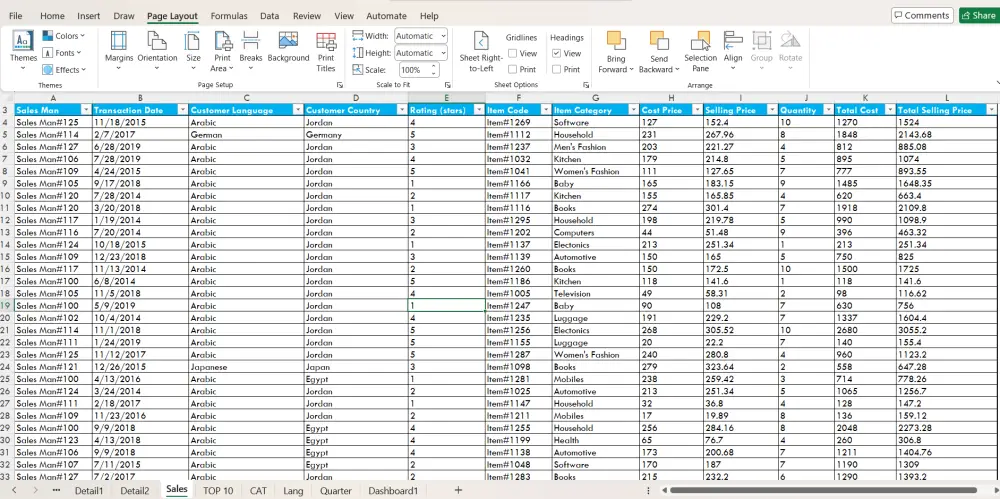Image resolution: width=1000 pixels, height=499 pixels.
Task: Uncheck Headings View checkbox
Action: (x=556, y=54)
